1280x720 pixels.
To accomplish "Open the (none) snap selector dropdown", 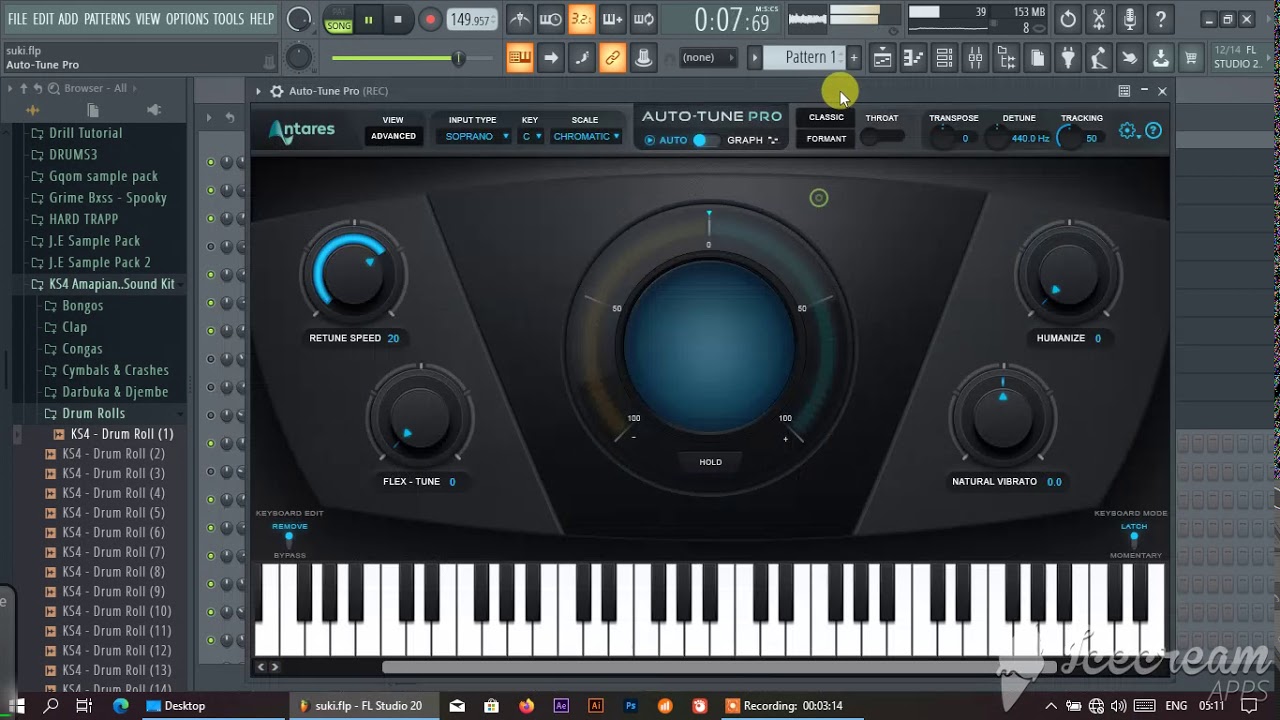I will pyautogui.click(x=707, y=58).
